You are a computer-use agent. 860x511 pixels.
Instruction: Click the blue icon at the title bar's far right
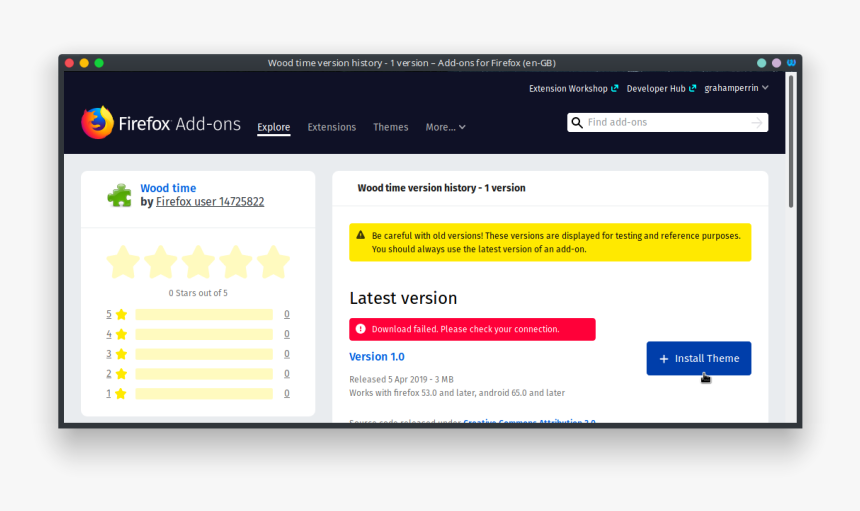791,63
